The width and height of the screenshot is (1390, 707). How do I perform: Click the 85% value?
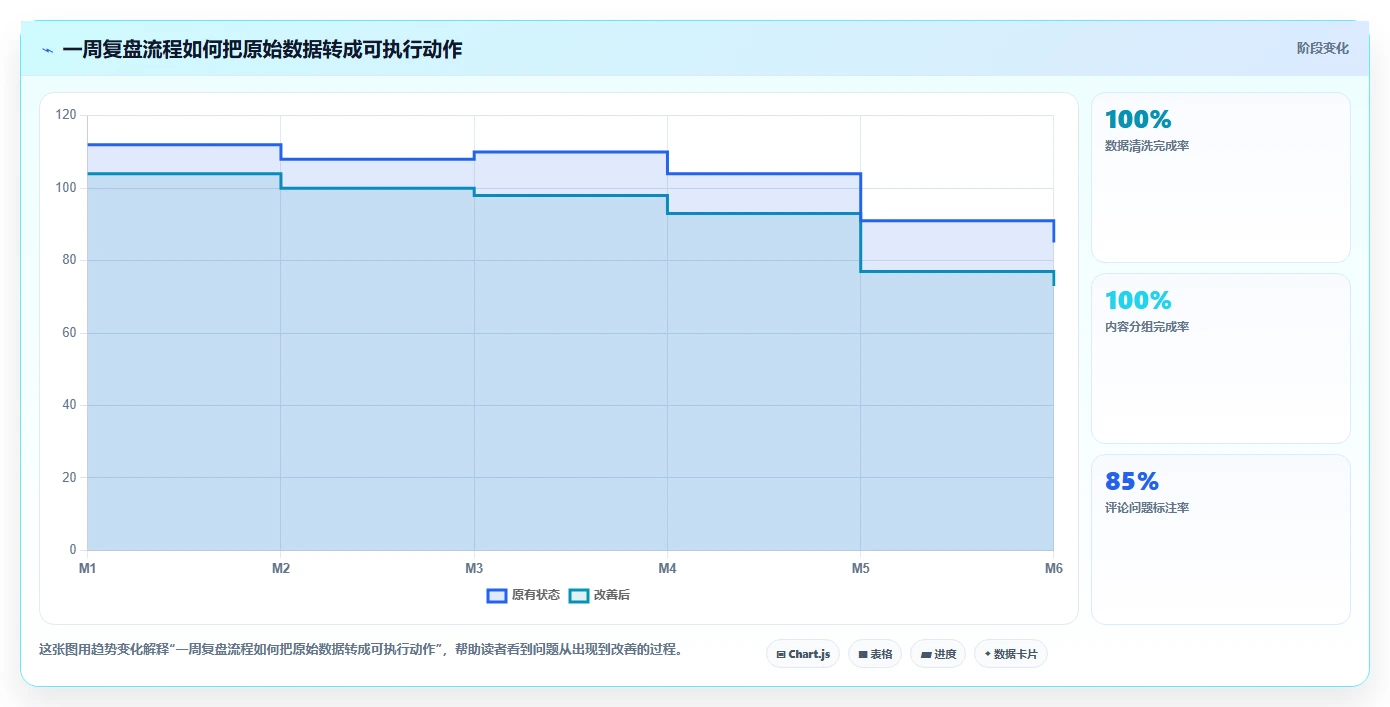pos(1132,481)
